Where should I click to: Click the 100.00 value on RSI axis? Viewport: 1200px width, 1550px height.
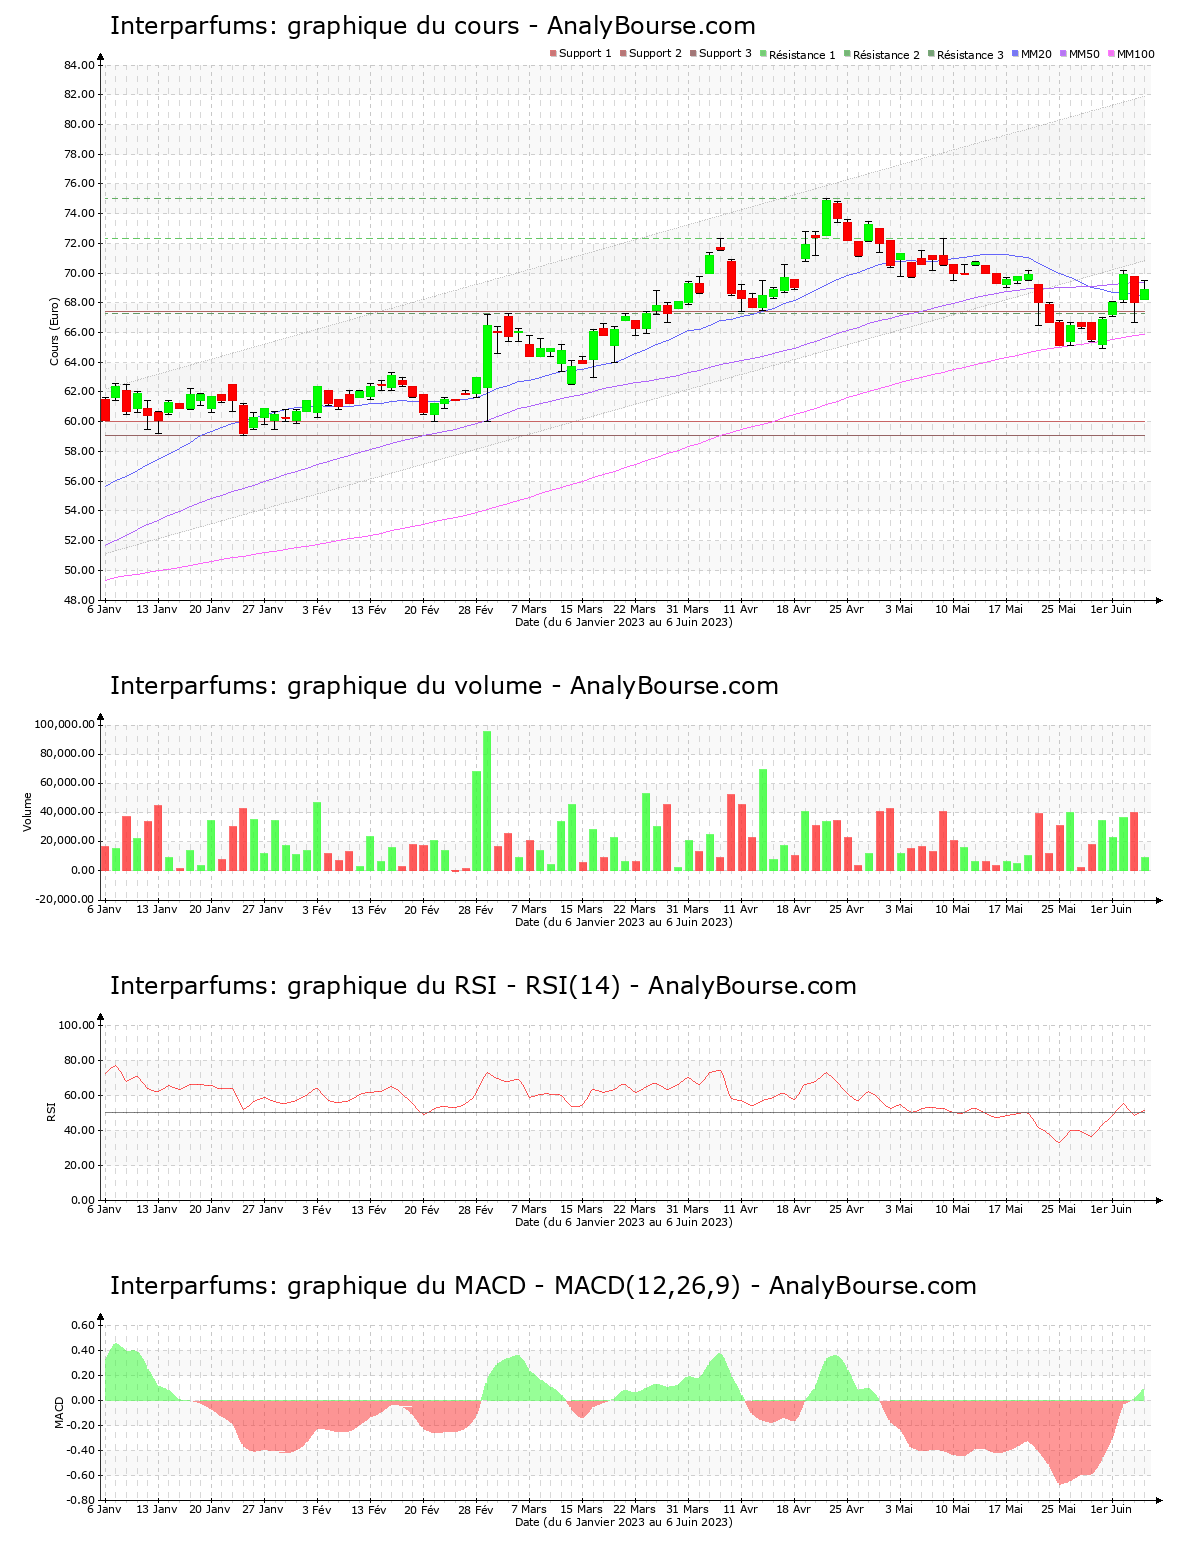[77, 1025]
